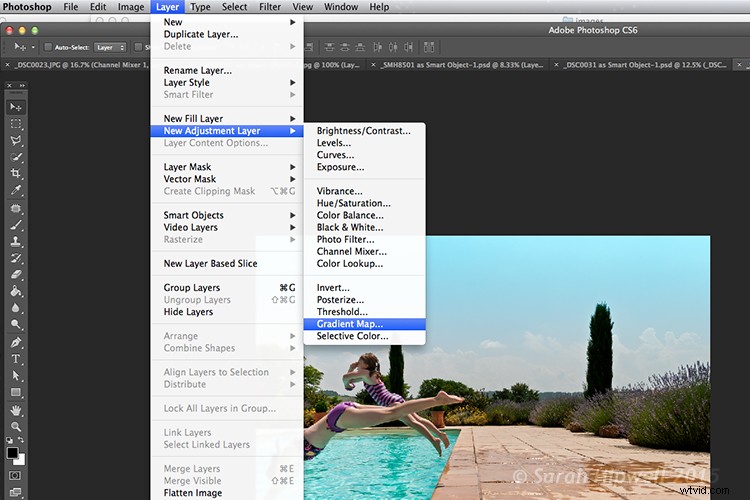Select the Spot Healing Brush tool
Viewport: 750px width, 500px height.
click(16, 209)
